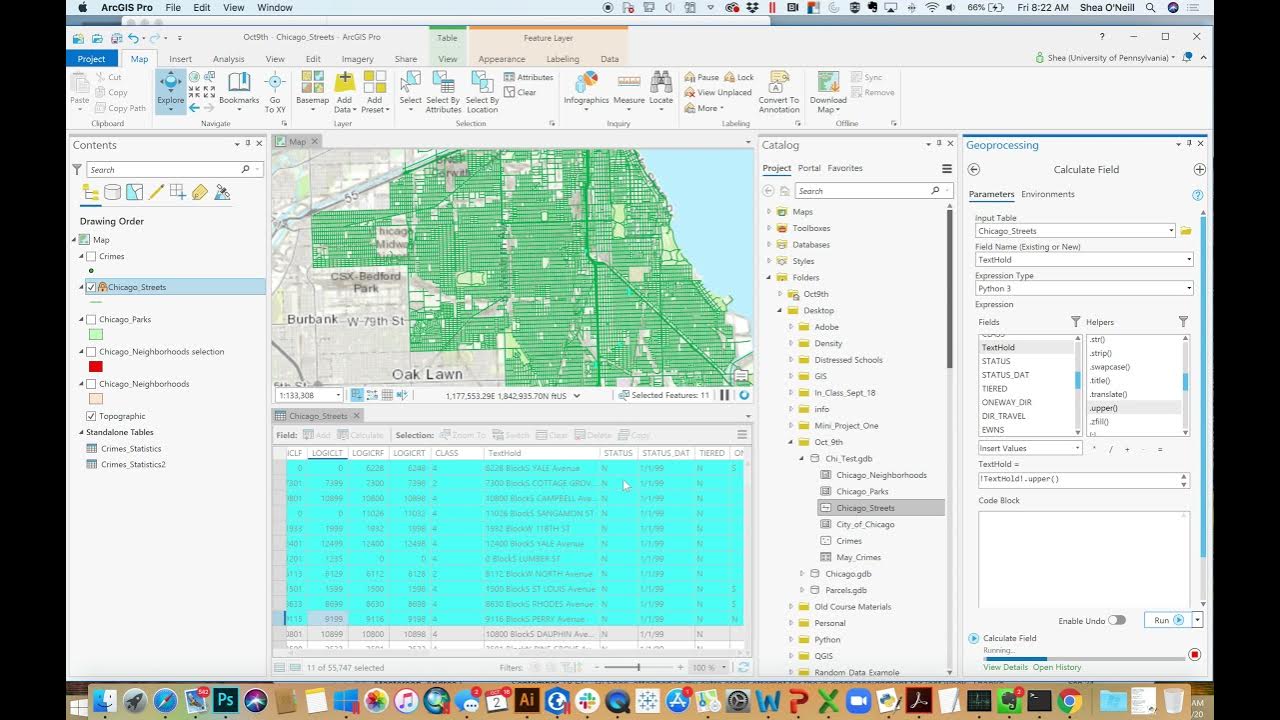The height and width of the screenshot is (720, 1280).
Task: Open Geoprocessing help question mark
Action: tap(1197, 195)
